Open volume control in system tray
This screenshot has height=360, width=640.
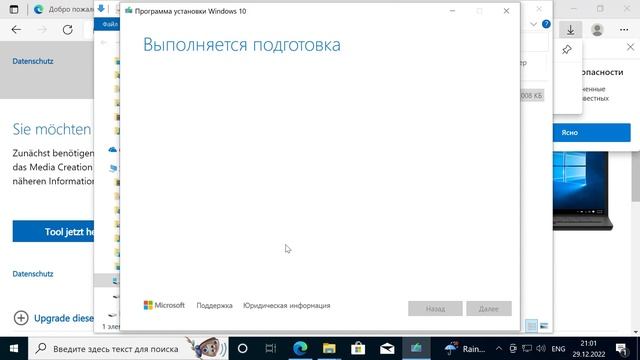tap(541, 349)
